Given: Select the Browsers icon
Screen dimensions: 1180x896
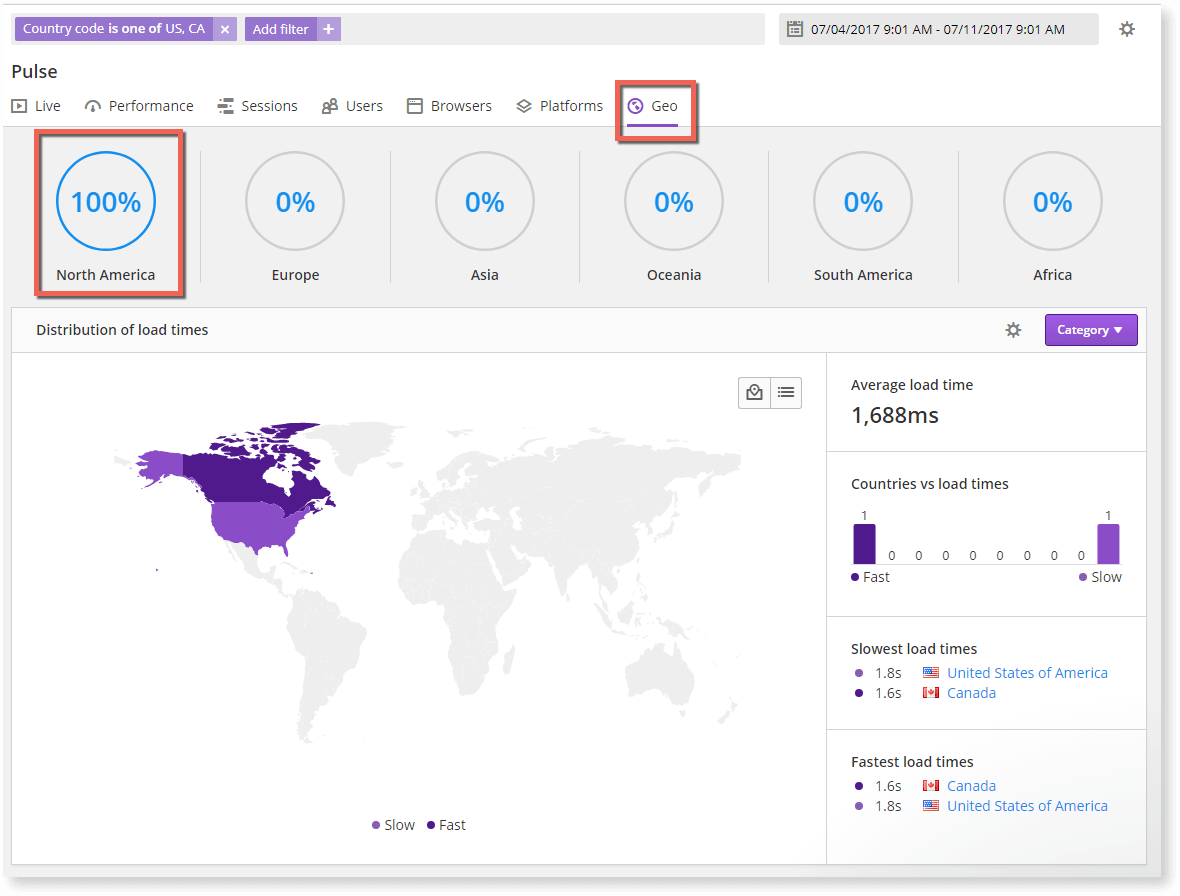Looking at the screenshot, I should [414, 105].
